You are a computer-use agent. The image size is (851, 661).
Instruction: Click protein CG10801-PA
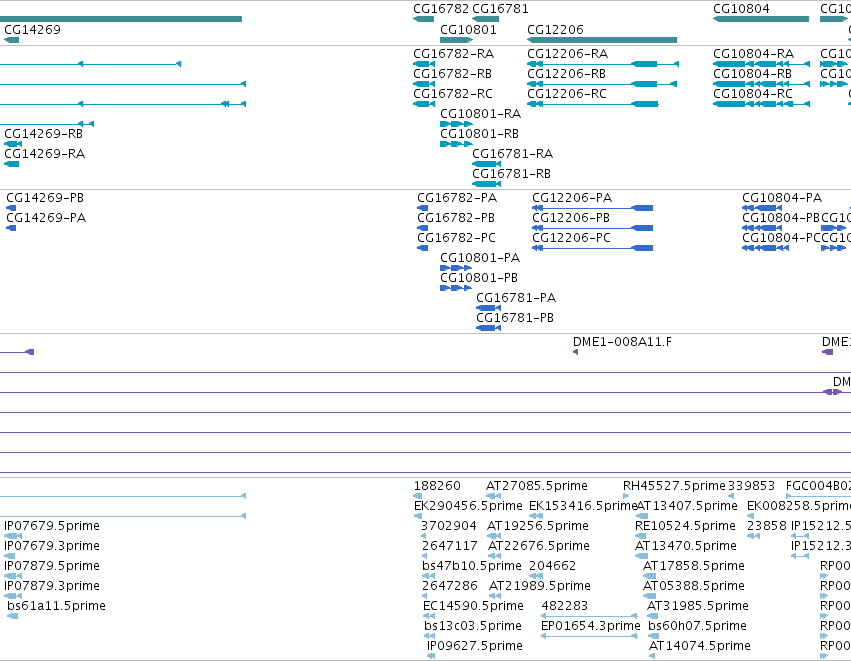480,258
